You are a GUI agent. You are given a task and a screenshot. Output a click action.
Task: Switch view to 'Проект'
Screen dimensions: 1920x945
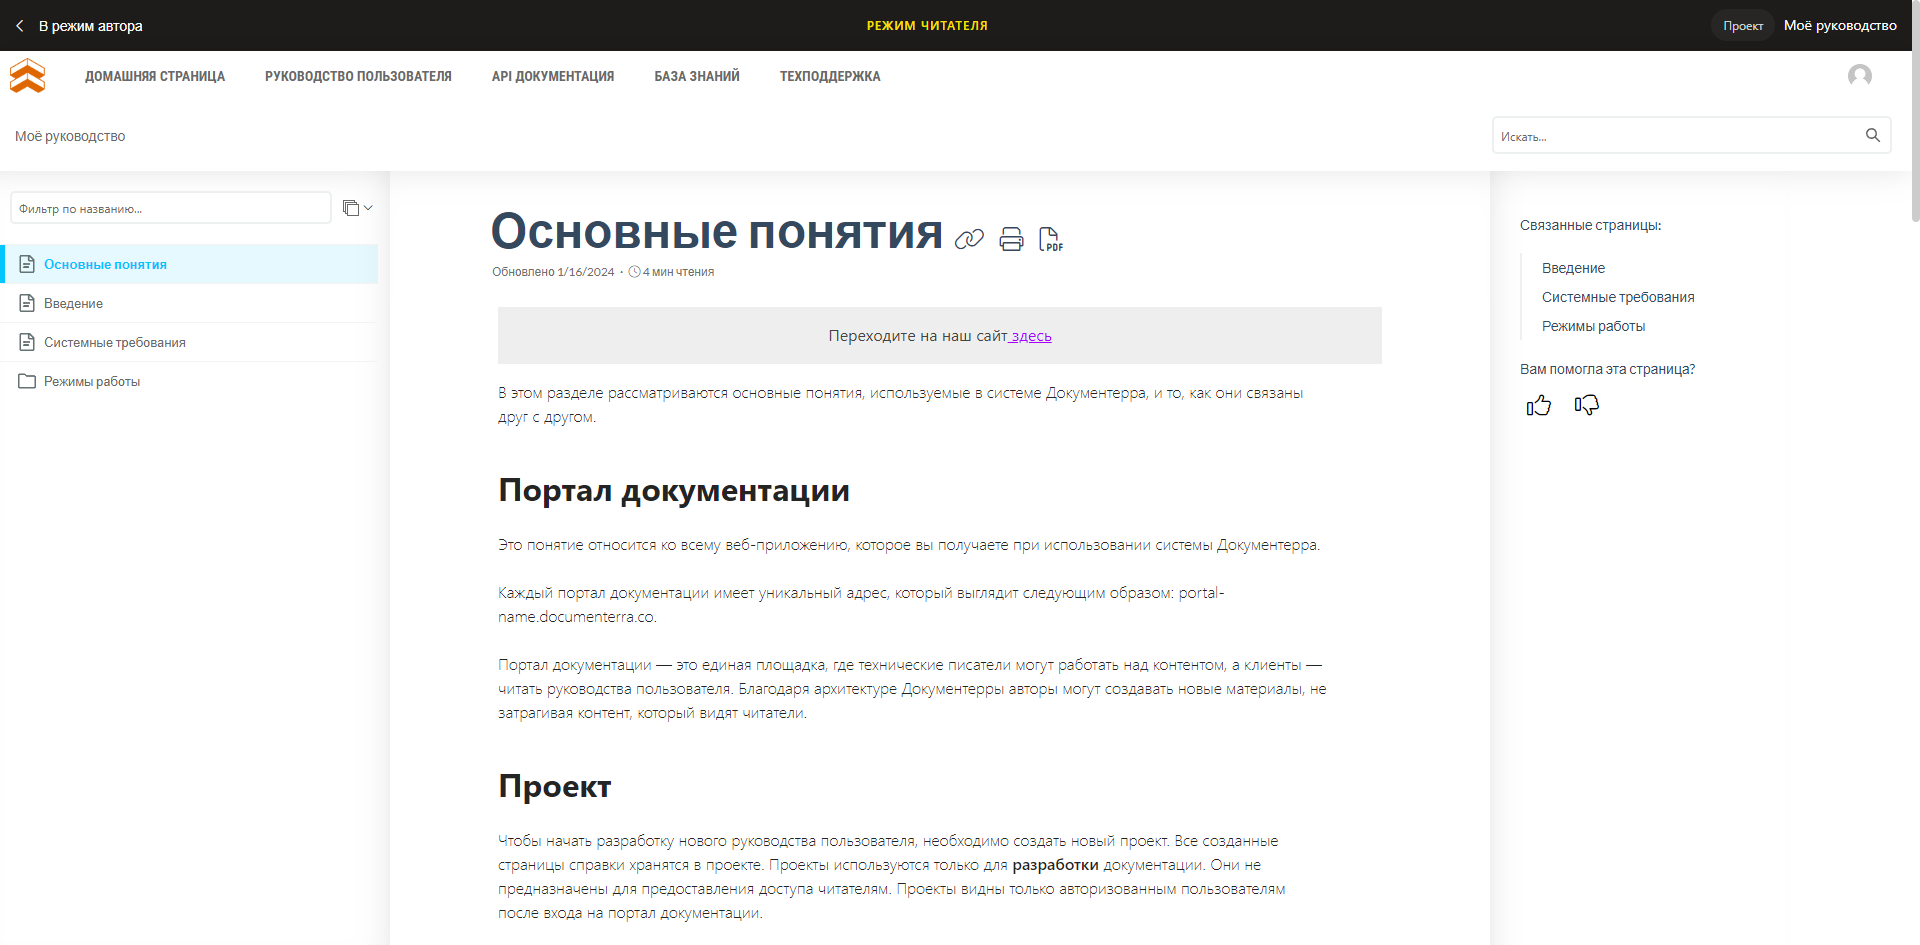pyautogui.click(x=1742, y=25)
